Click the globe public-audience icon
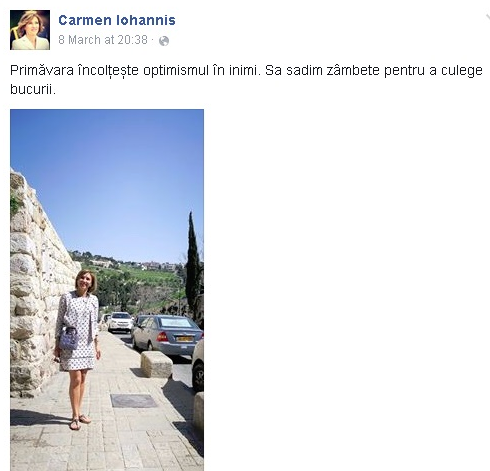Viewport: 490px width, 471px height. coord(164,41)
